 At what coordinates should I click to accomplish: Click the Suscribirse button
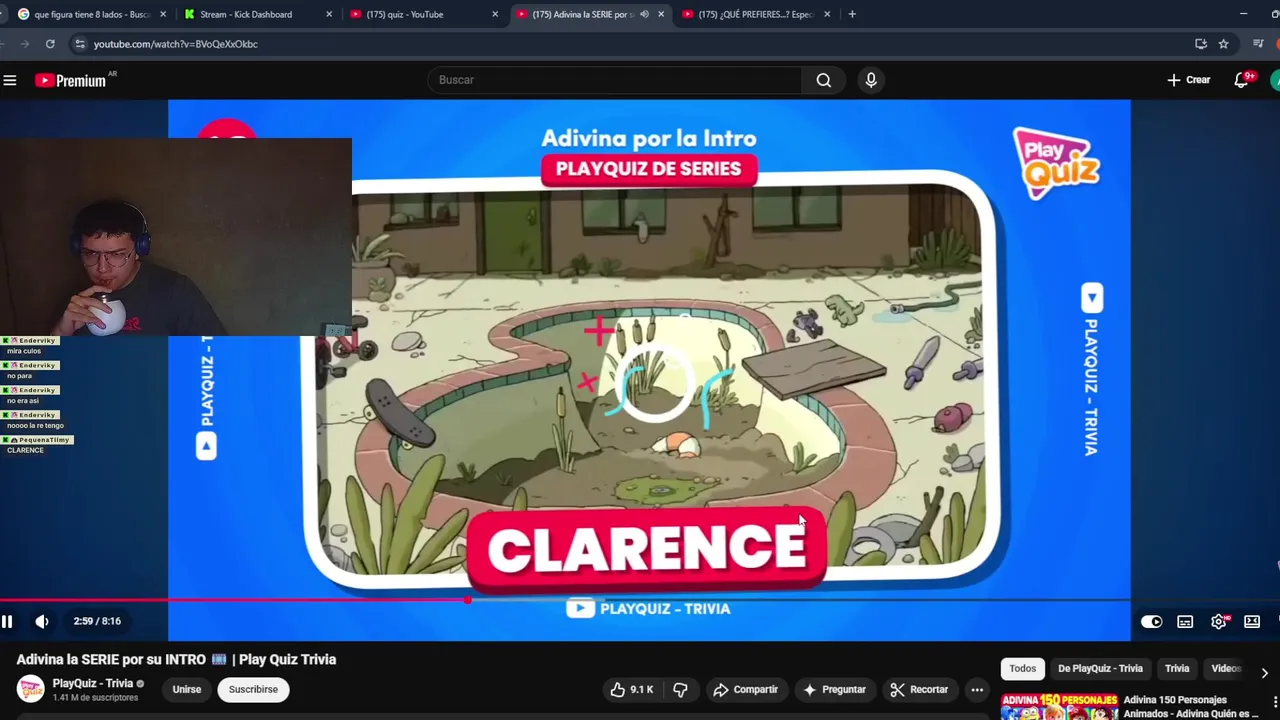point(253,689)
